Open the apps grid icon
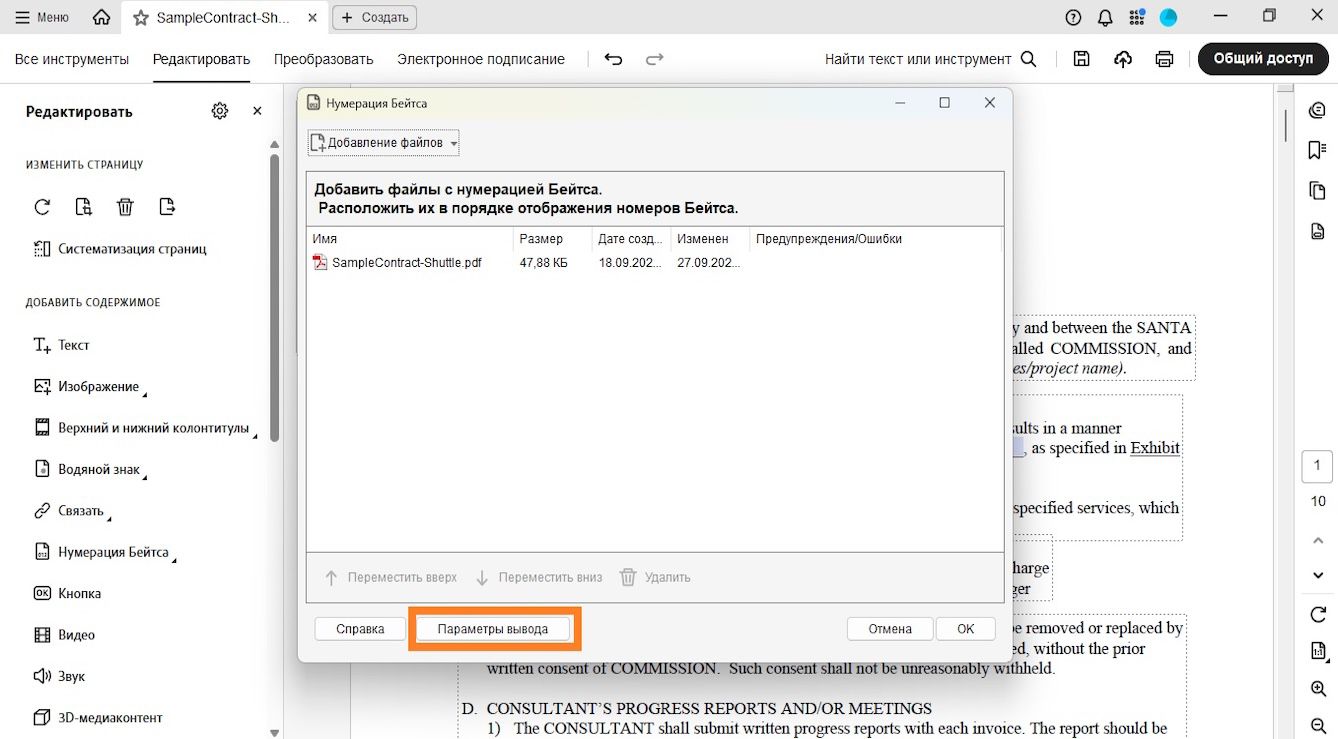Screen dimensions: 1338x739 1136,17
